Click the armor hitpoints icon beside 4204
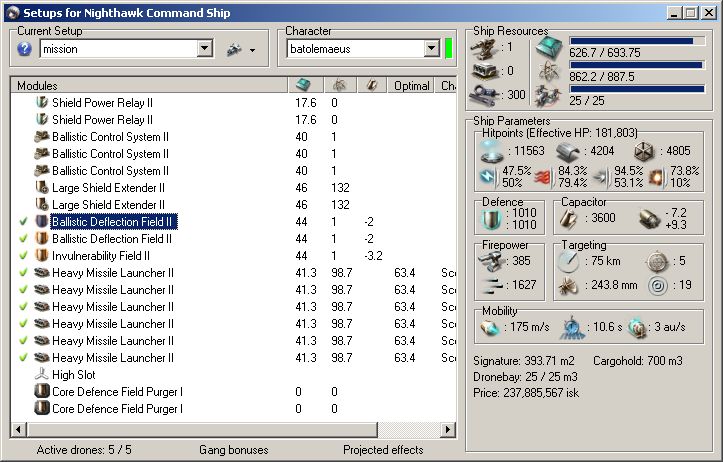 [567, 151]
